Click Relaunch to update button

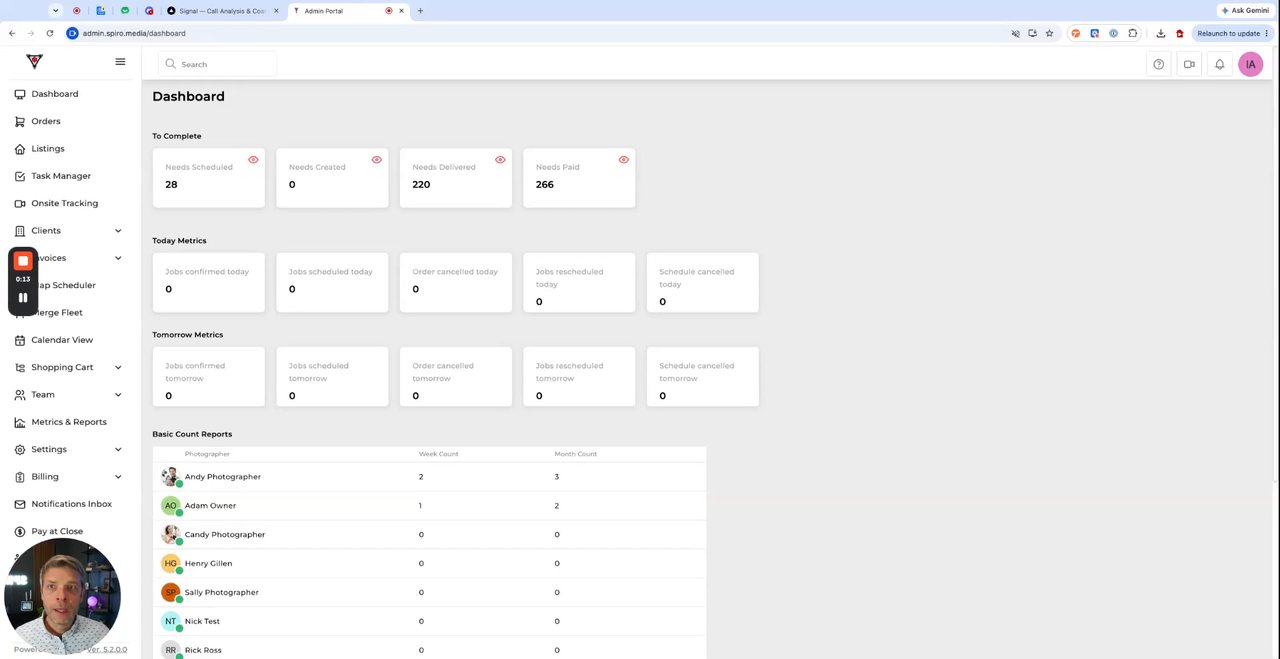pos(1228,33)
